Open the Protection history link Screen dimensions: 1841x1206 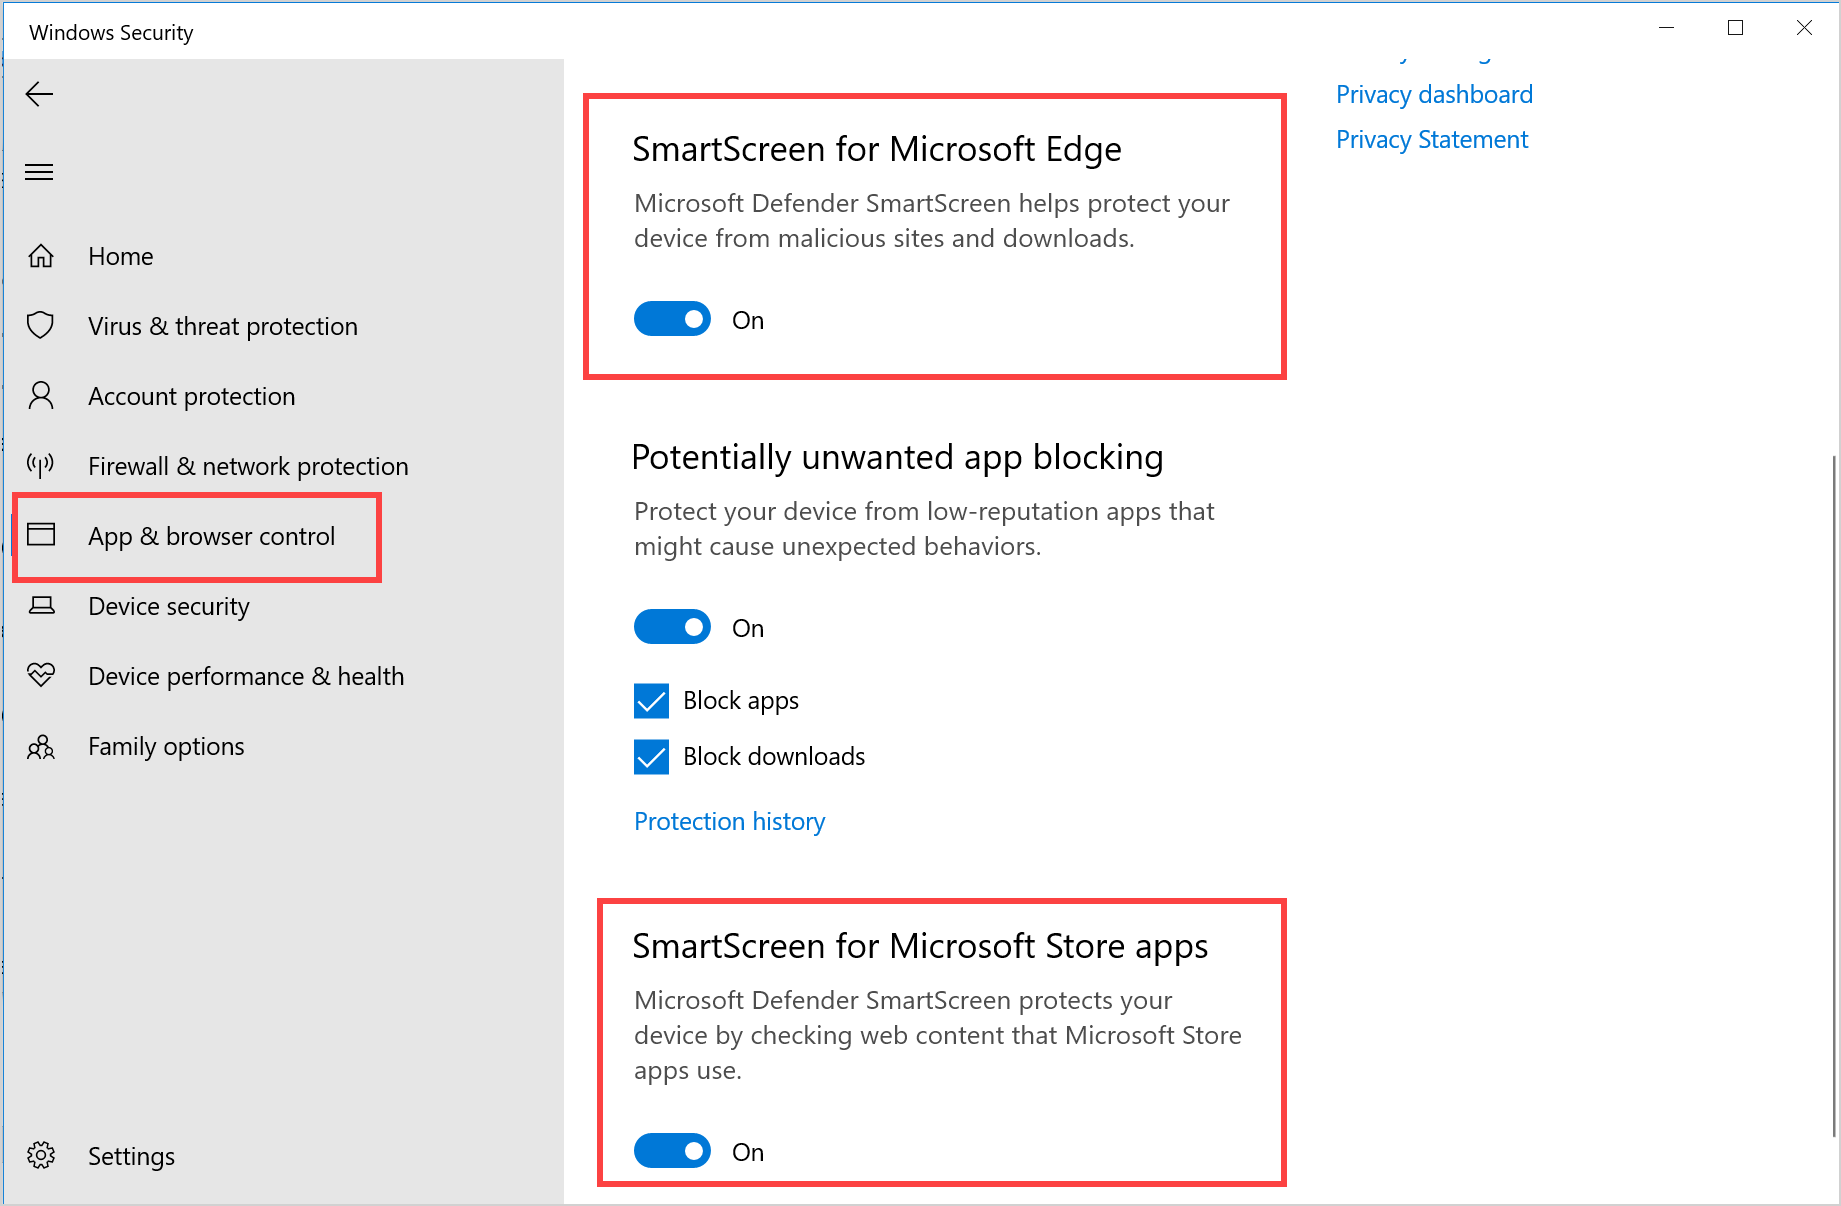(x=729, y=821)
